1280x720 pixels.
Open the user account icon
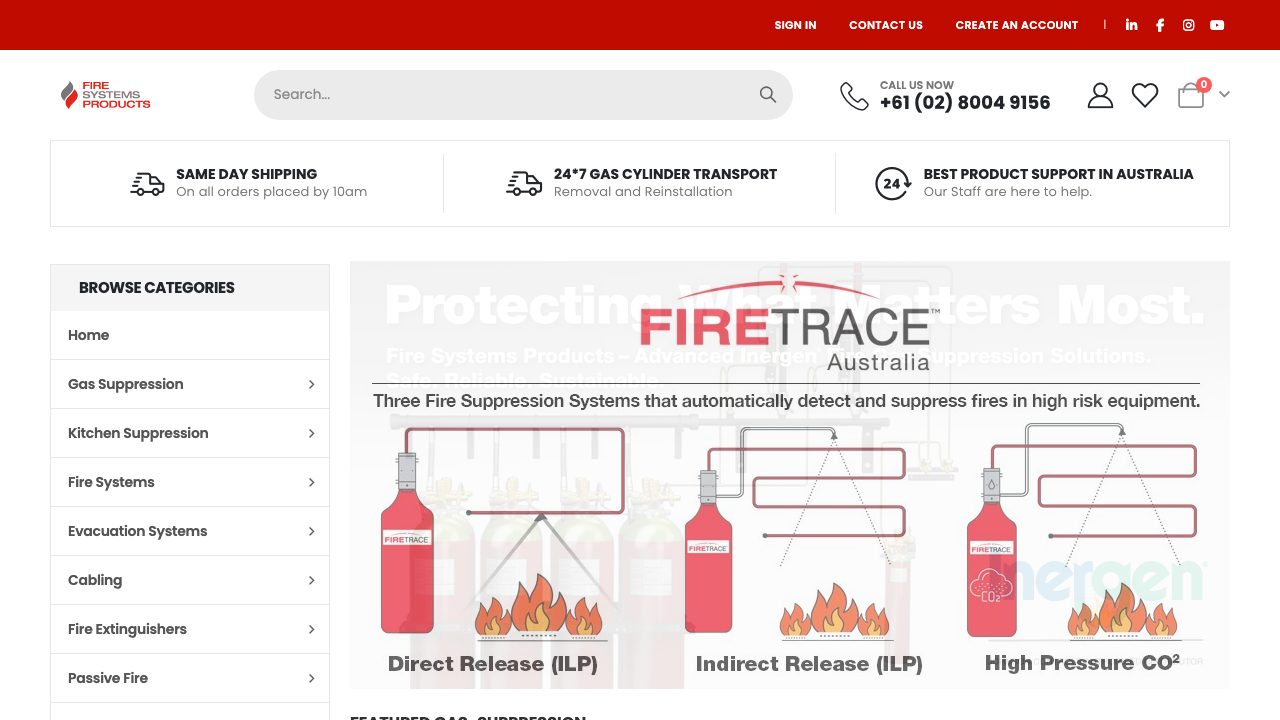point(1100,95)
